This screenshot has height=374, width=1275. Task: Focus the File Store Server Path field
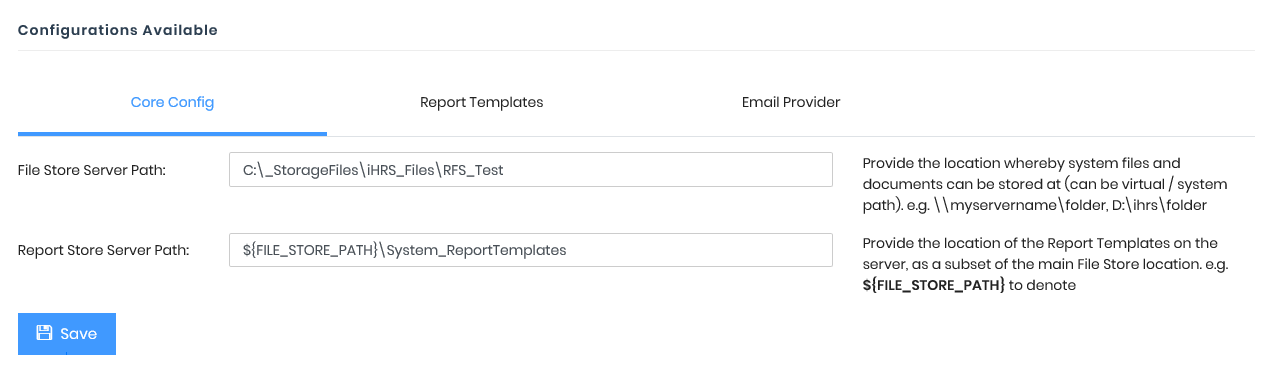pos(531,169)
